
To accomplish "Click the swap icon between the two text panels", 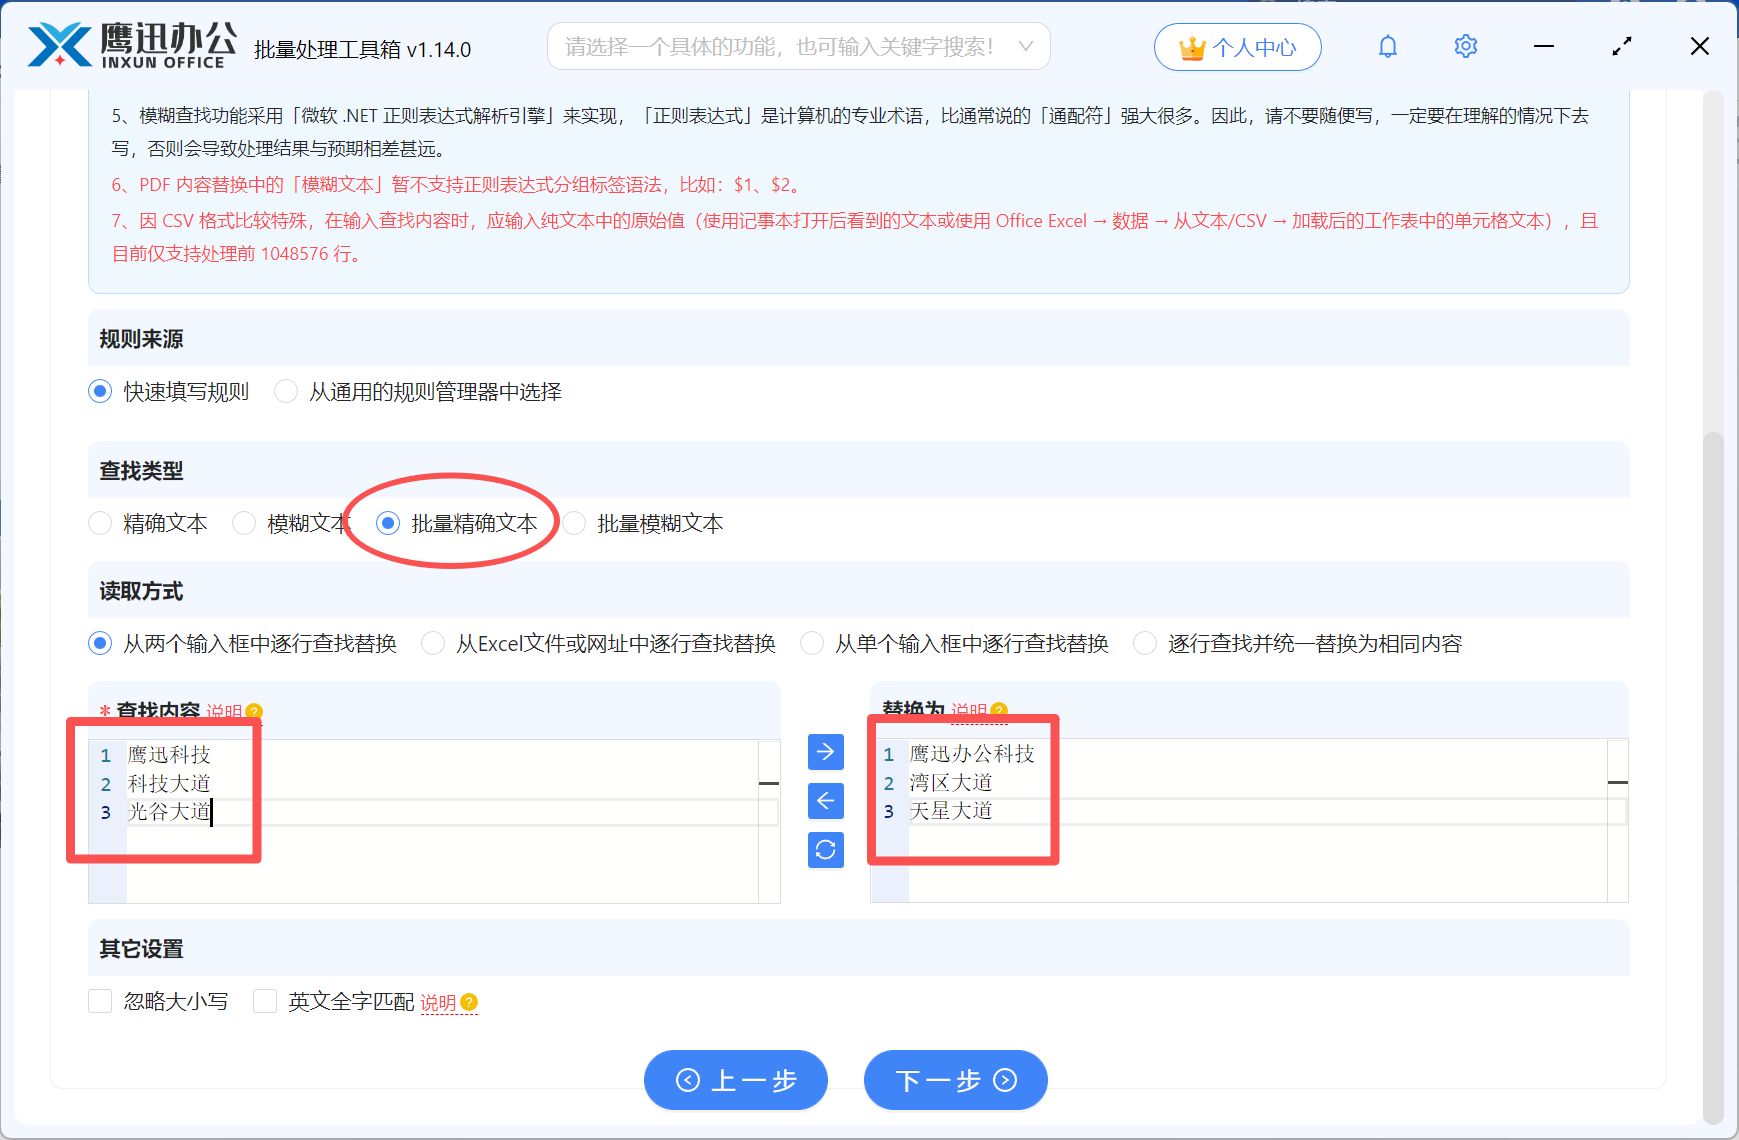I will [825, 850].
